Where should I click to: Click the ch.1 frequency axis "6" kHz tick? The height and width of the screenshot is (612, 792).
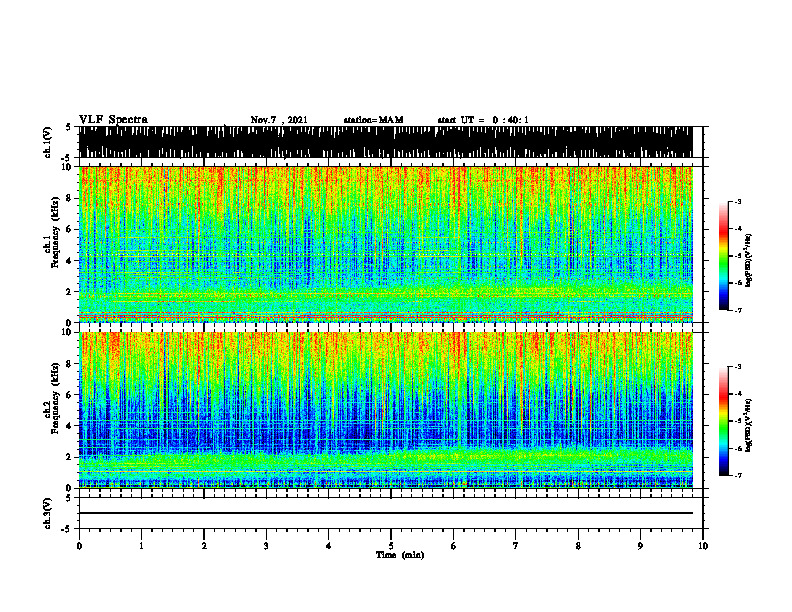(71, 229)
